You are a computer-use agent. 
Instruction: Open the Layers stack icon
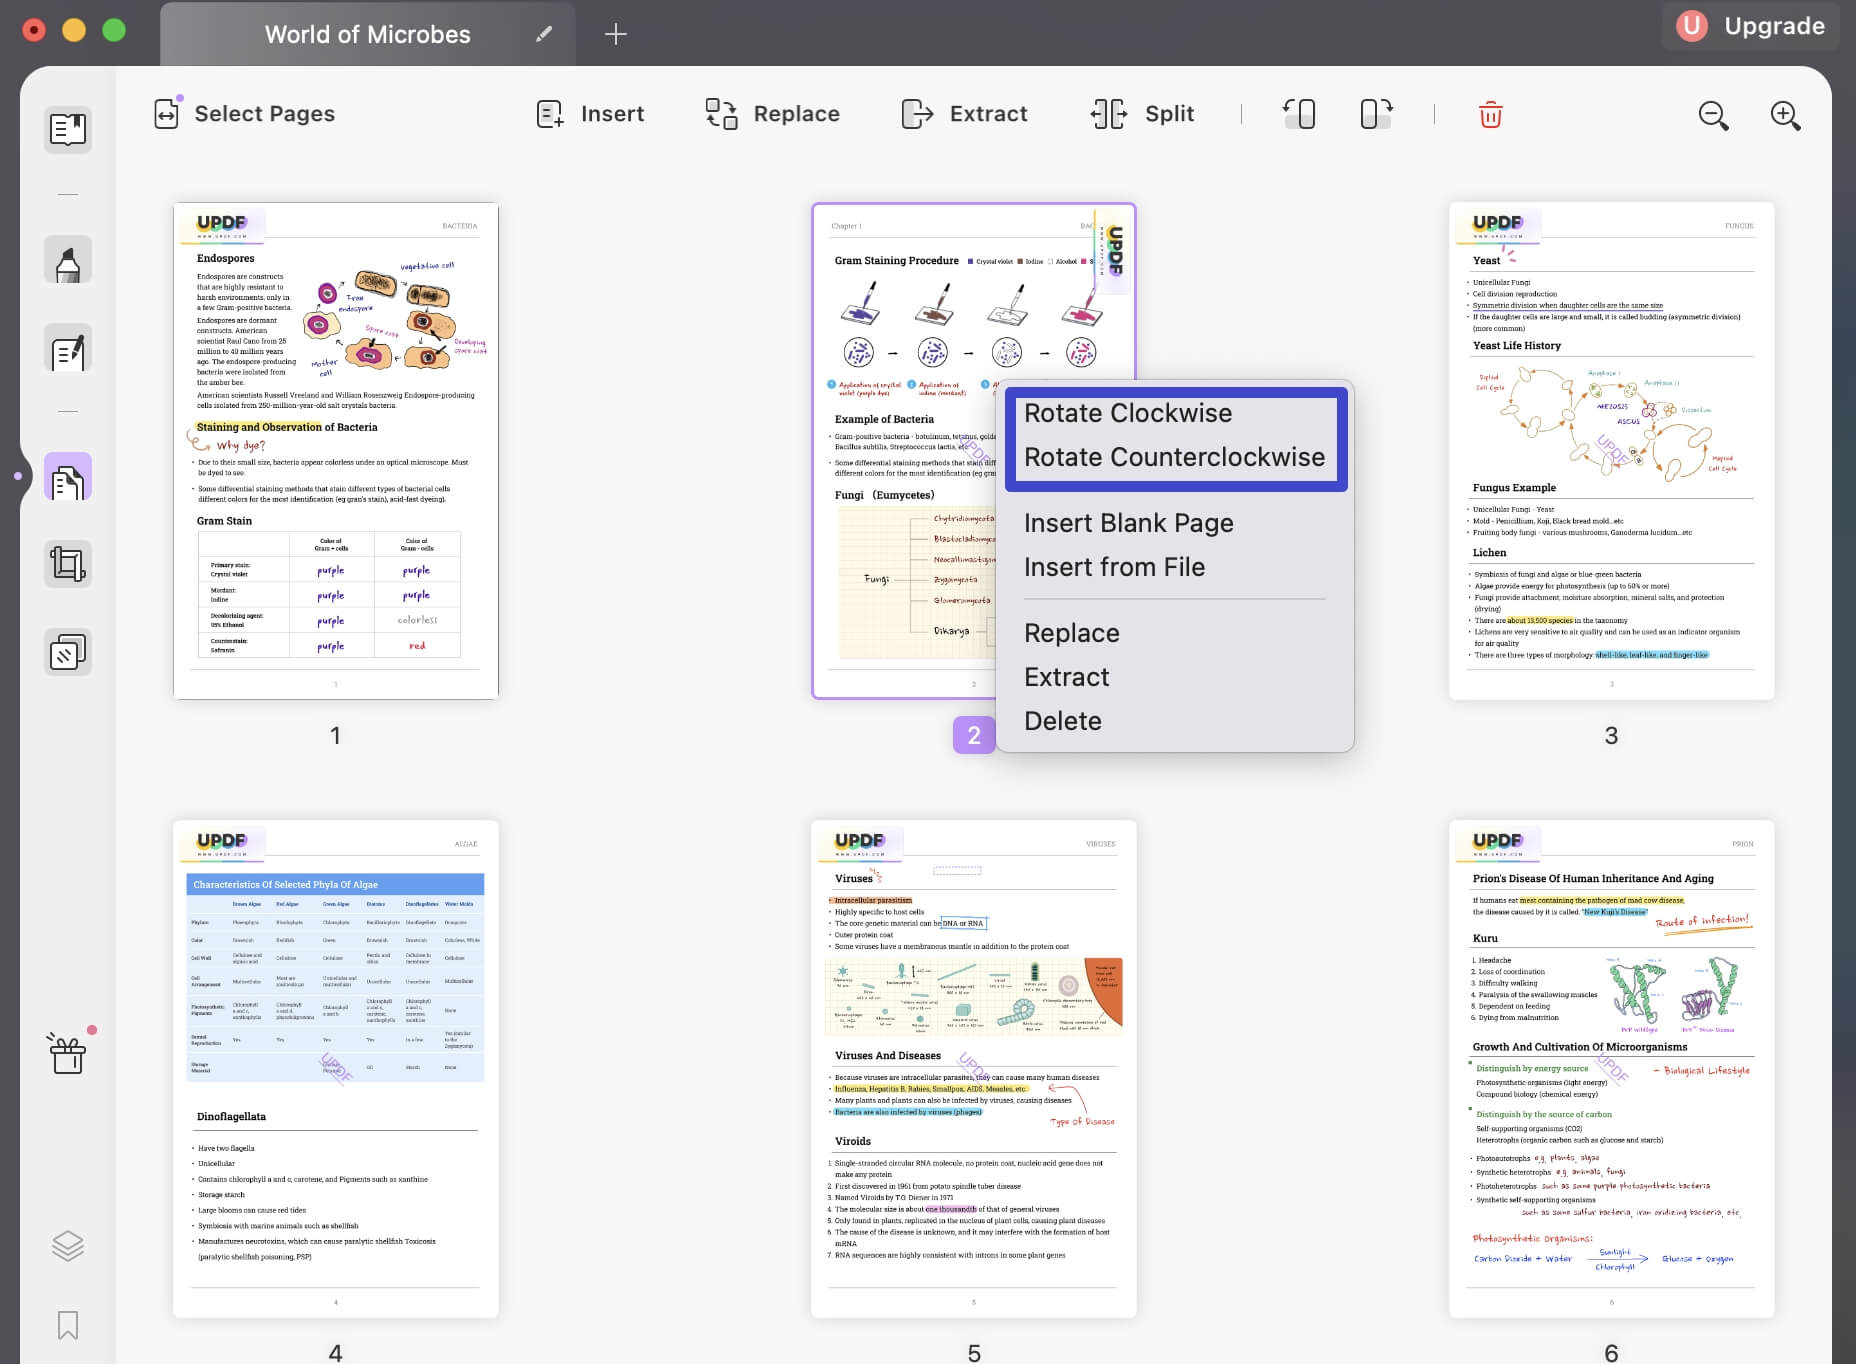[x=68, y=1246]
